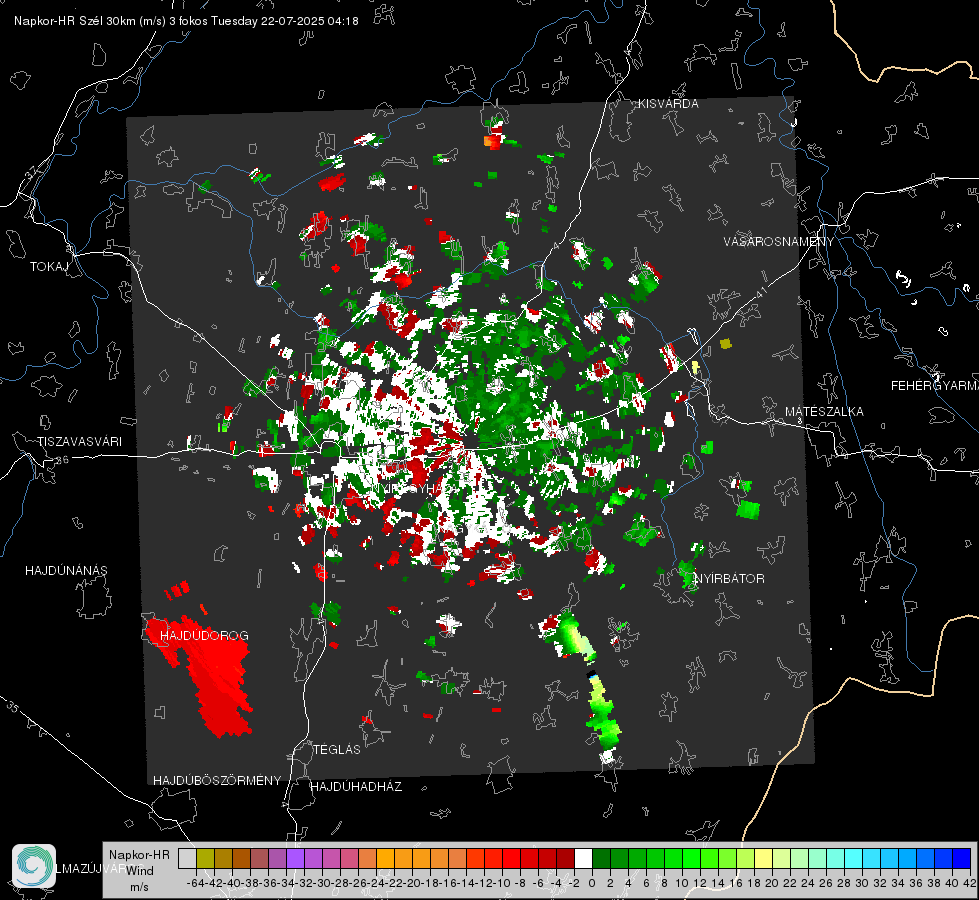This screenshot has height=900, width=979.
Task: Pick the deep blue swatch between 40 and 42
Action: click(961, 858)
